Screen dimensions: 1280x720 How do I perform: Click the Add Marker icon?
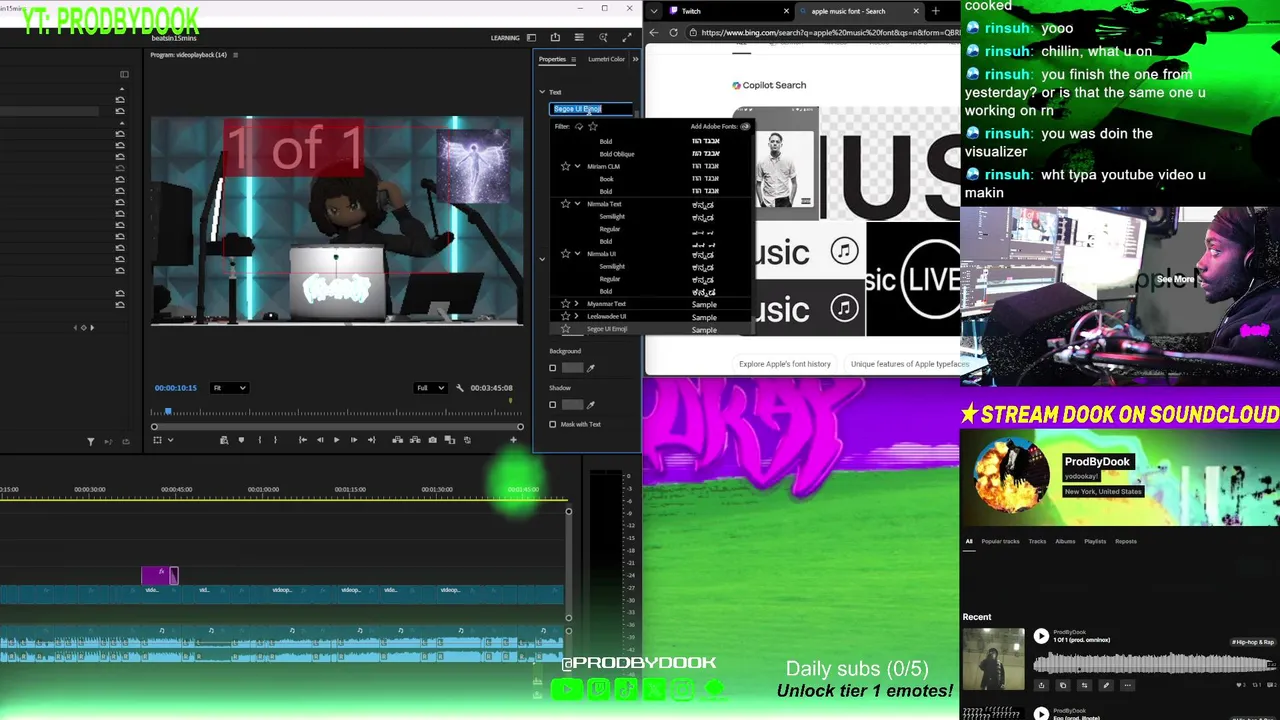pos(241,440)
